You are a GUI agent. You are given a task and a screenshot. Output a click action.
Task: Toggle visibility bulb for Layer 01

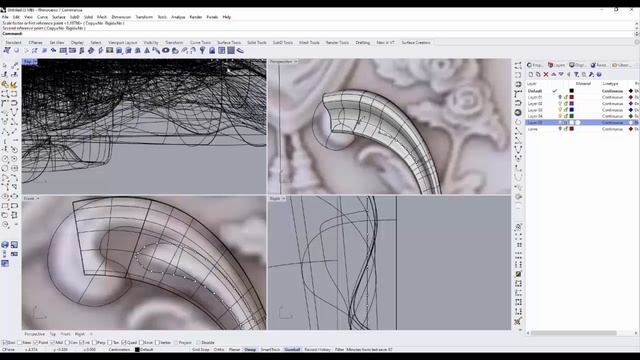[560, 97]
